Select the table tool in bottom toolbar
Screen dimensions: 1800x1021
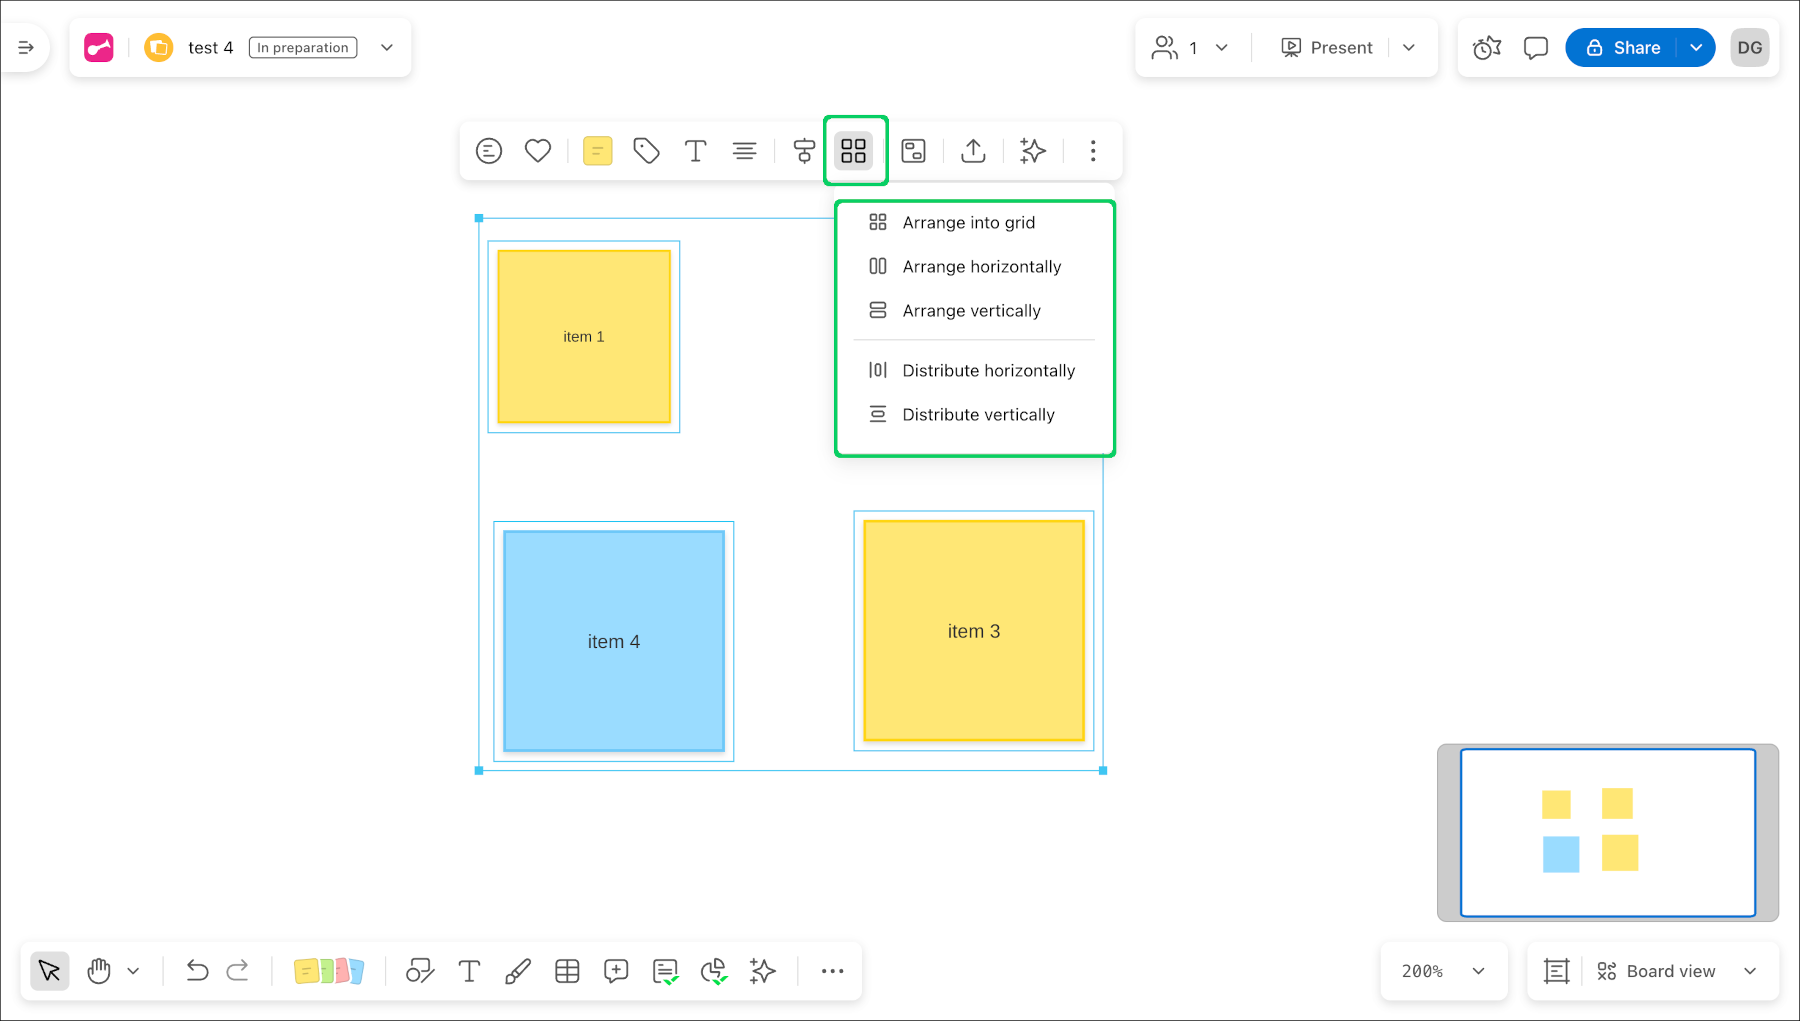567,971
